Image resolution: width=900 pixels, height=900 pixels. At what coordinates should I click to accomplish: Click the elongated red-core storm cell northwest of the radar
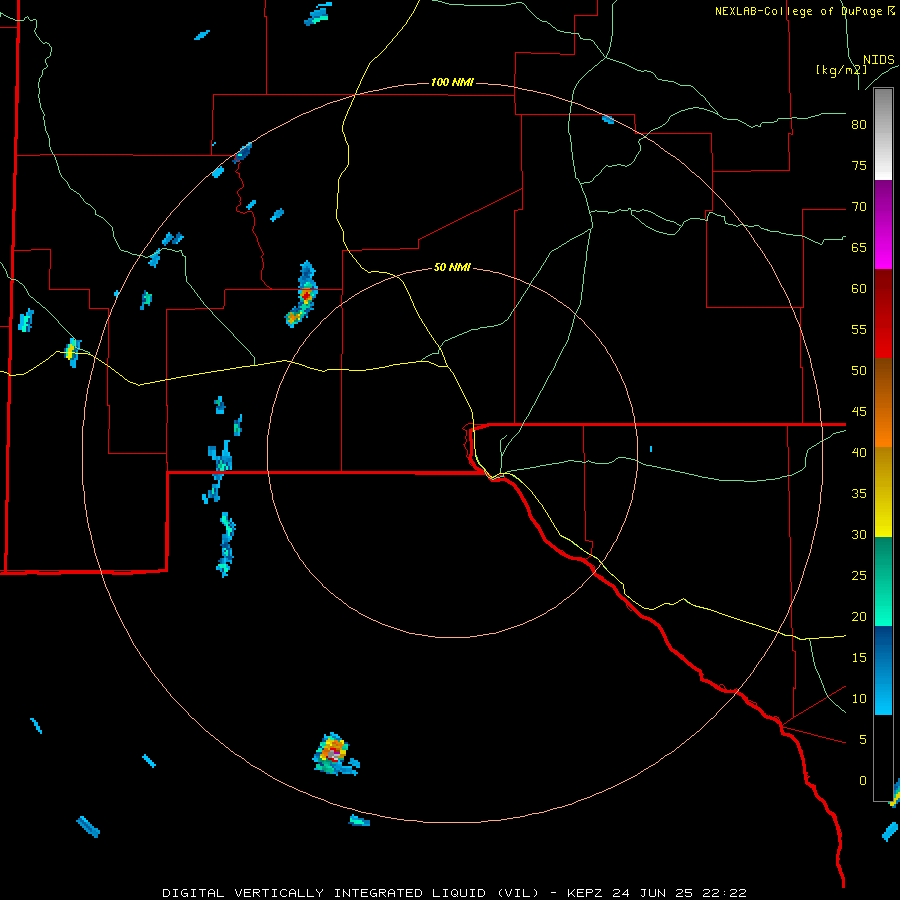point(302,294)
